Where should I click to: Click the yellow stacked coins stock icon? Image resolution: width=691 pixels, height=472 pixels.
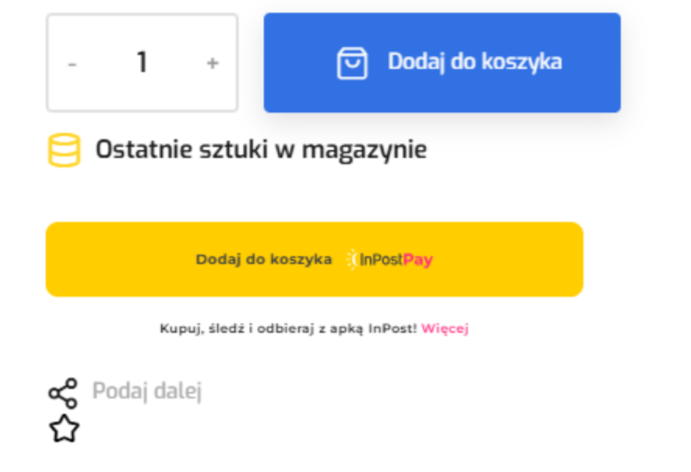[64, 151]
